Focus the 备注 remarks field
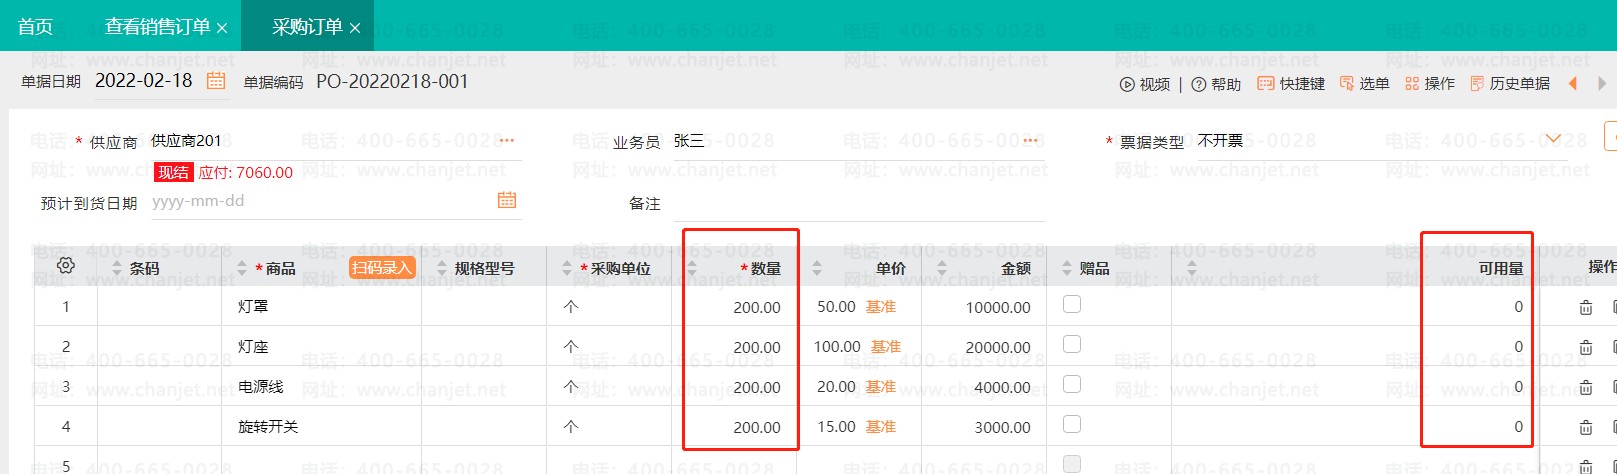 pos(859,203)
